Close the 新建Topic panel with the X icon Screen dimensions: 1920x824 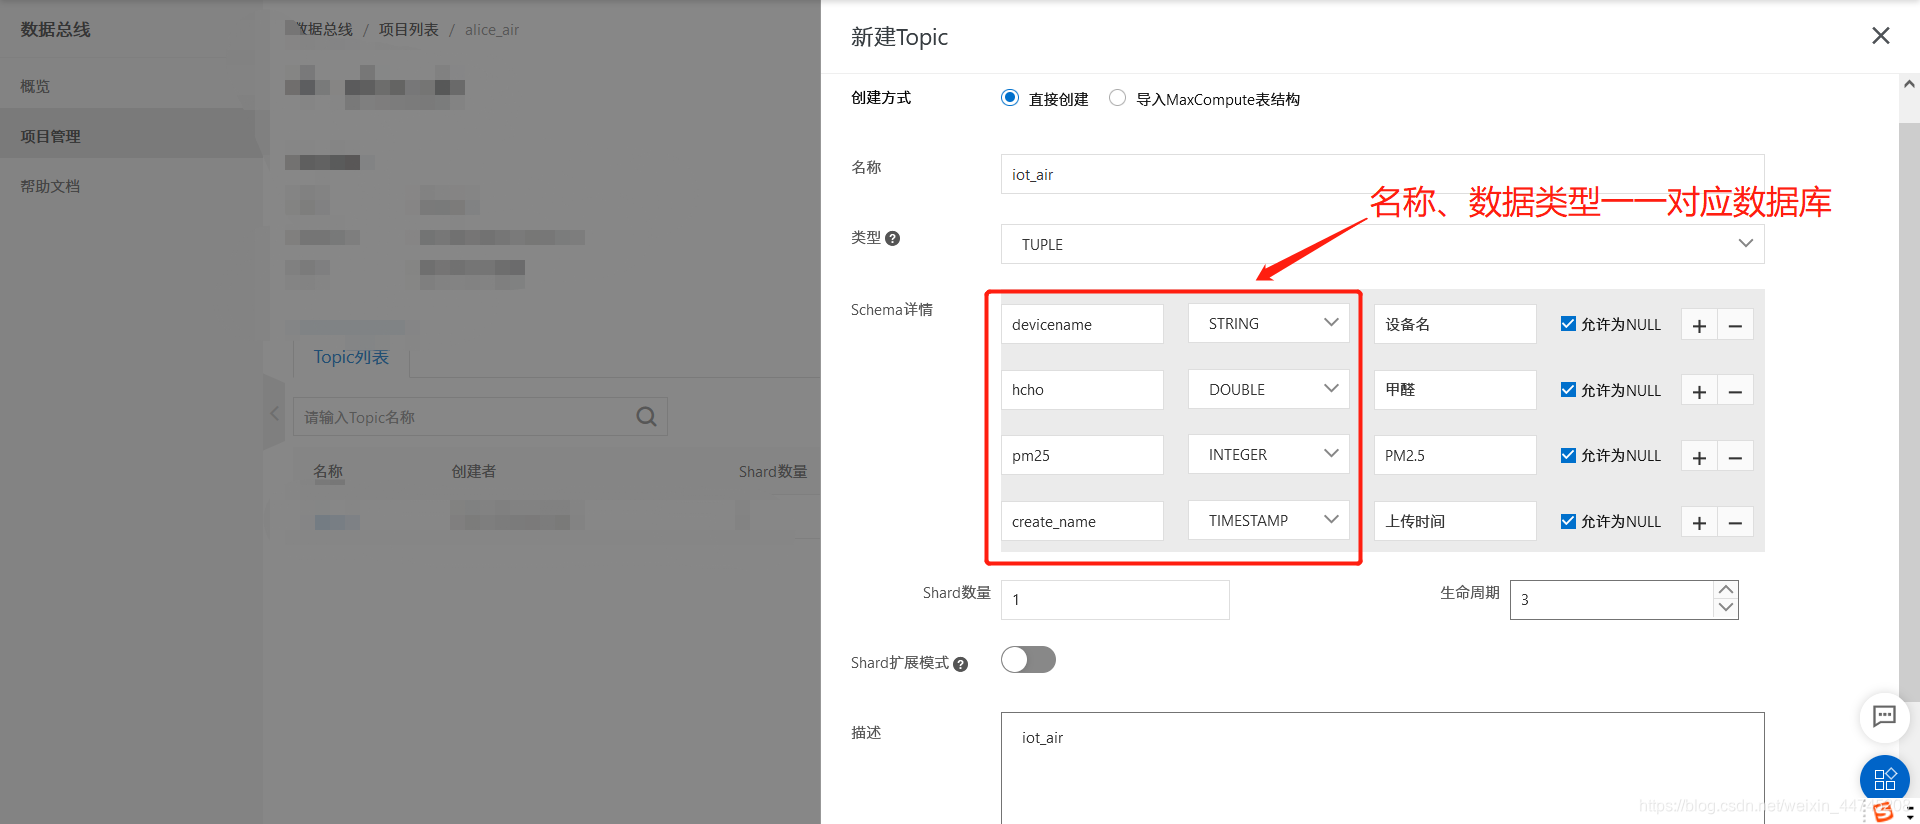[x=1880, y=36]
